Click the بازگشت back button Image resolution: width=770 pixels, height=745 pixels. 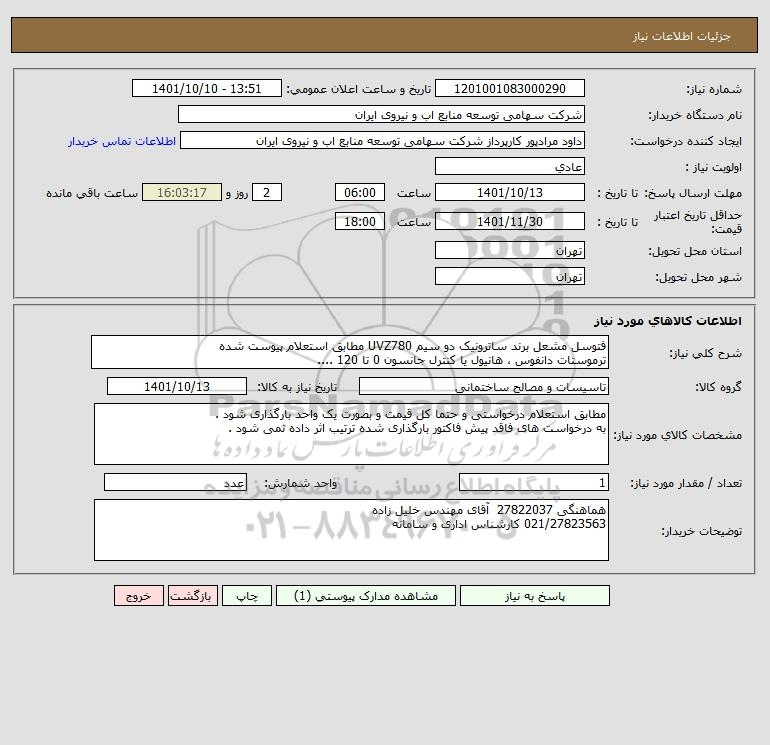(192, 596)
